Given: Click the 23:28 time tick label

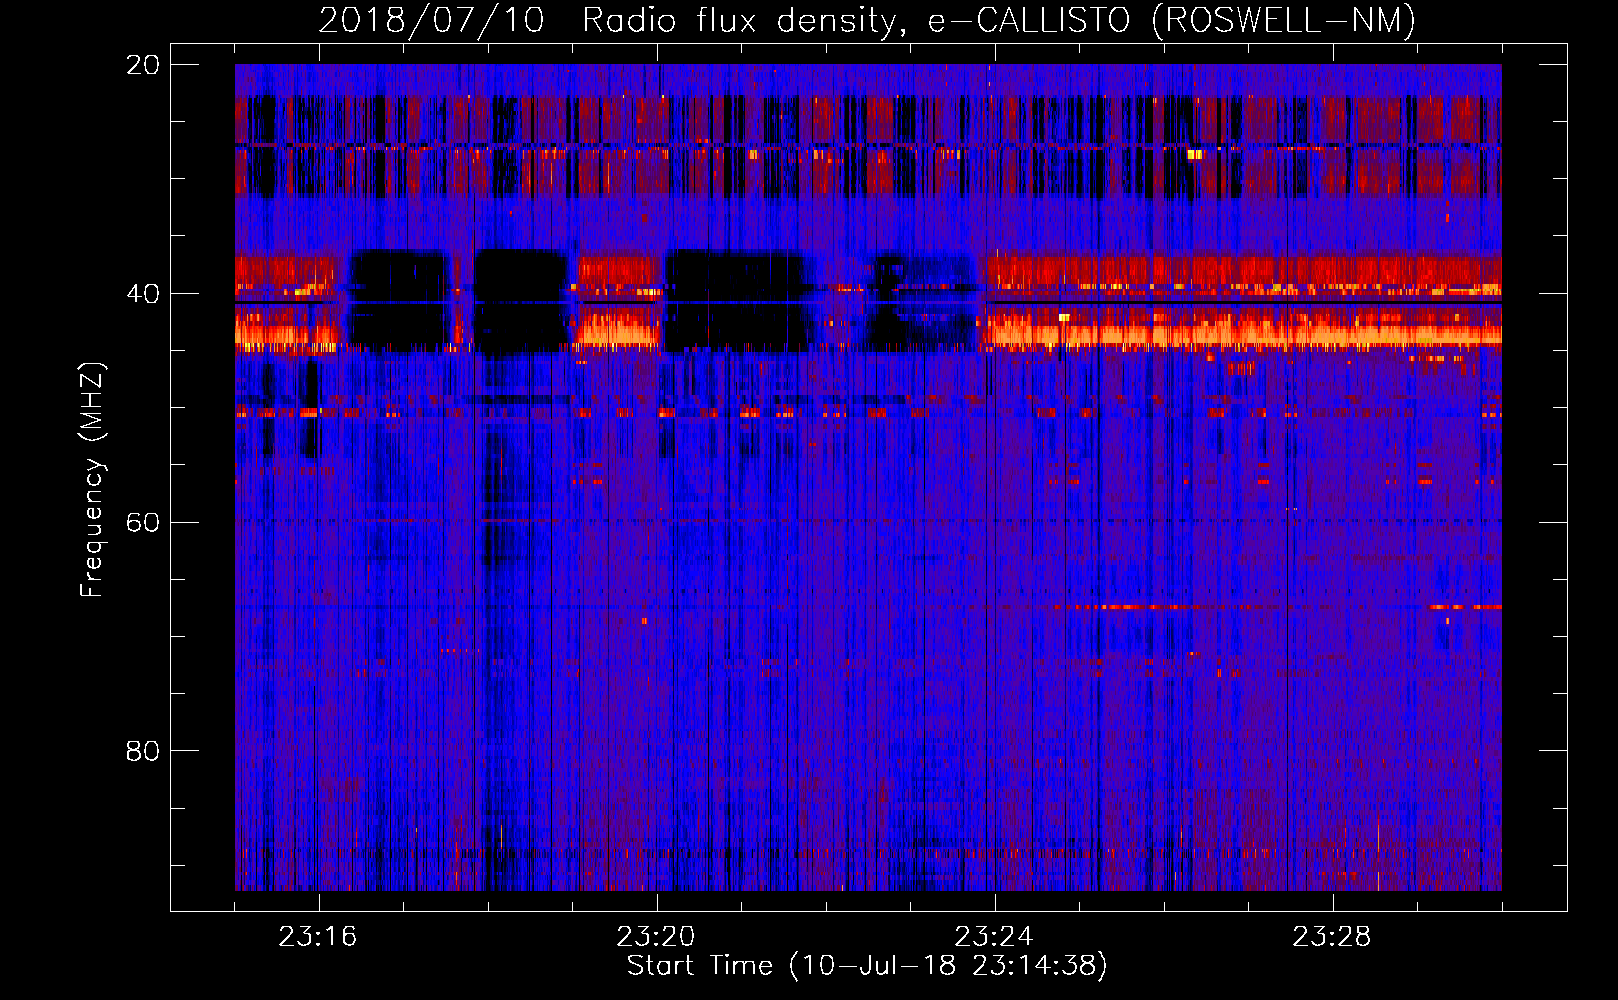Looking at the screenshot, I should pos(1332,937).
